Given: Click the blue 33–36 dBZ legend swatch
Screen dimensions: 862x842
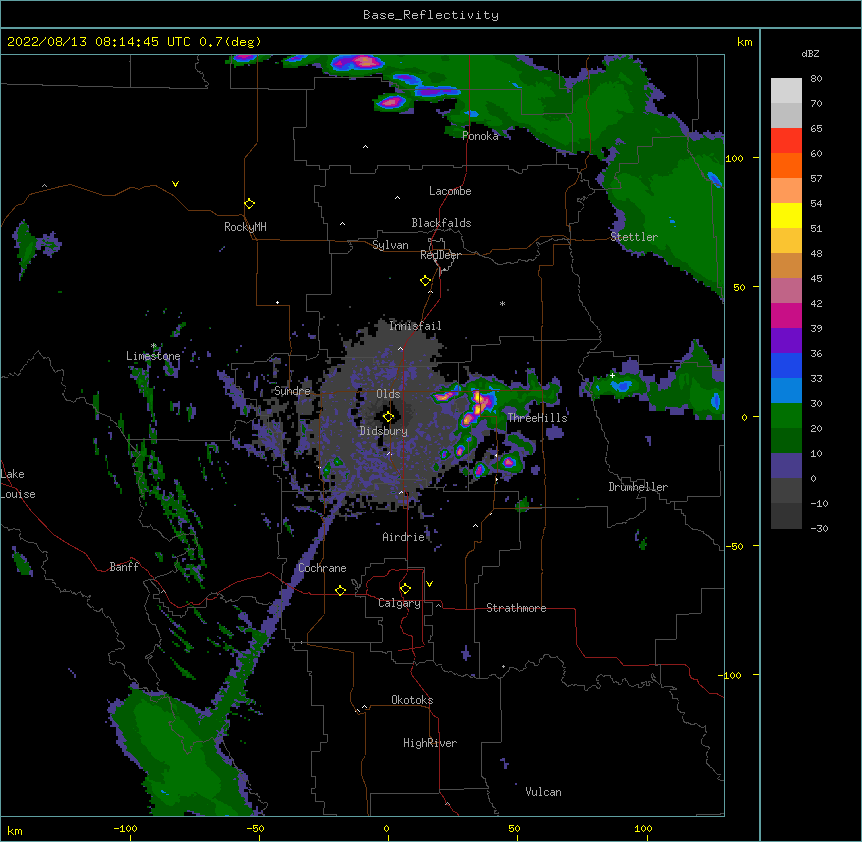Looking at the screenshot, I should coord(786,365).
